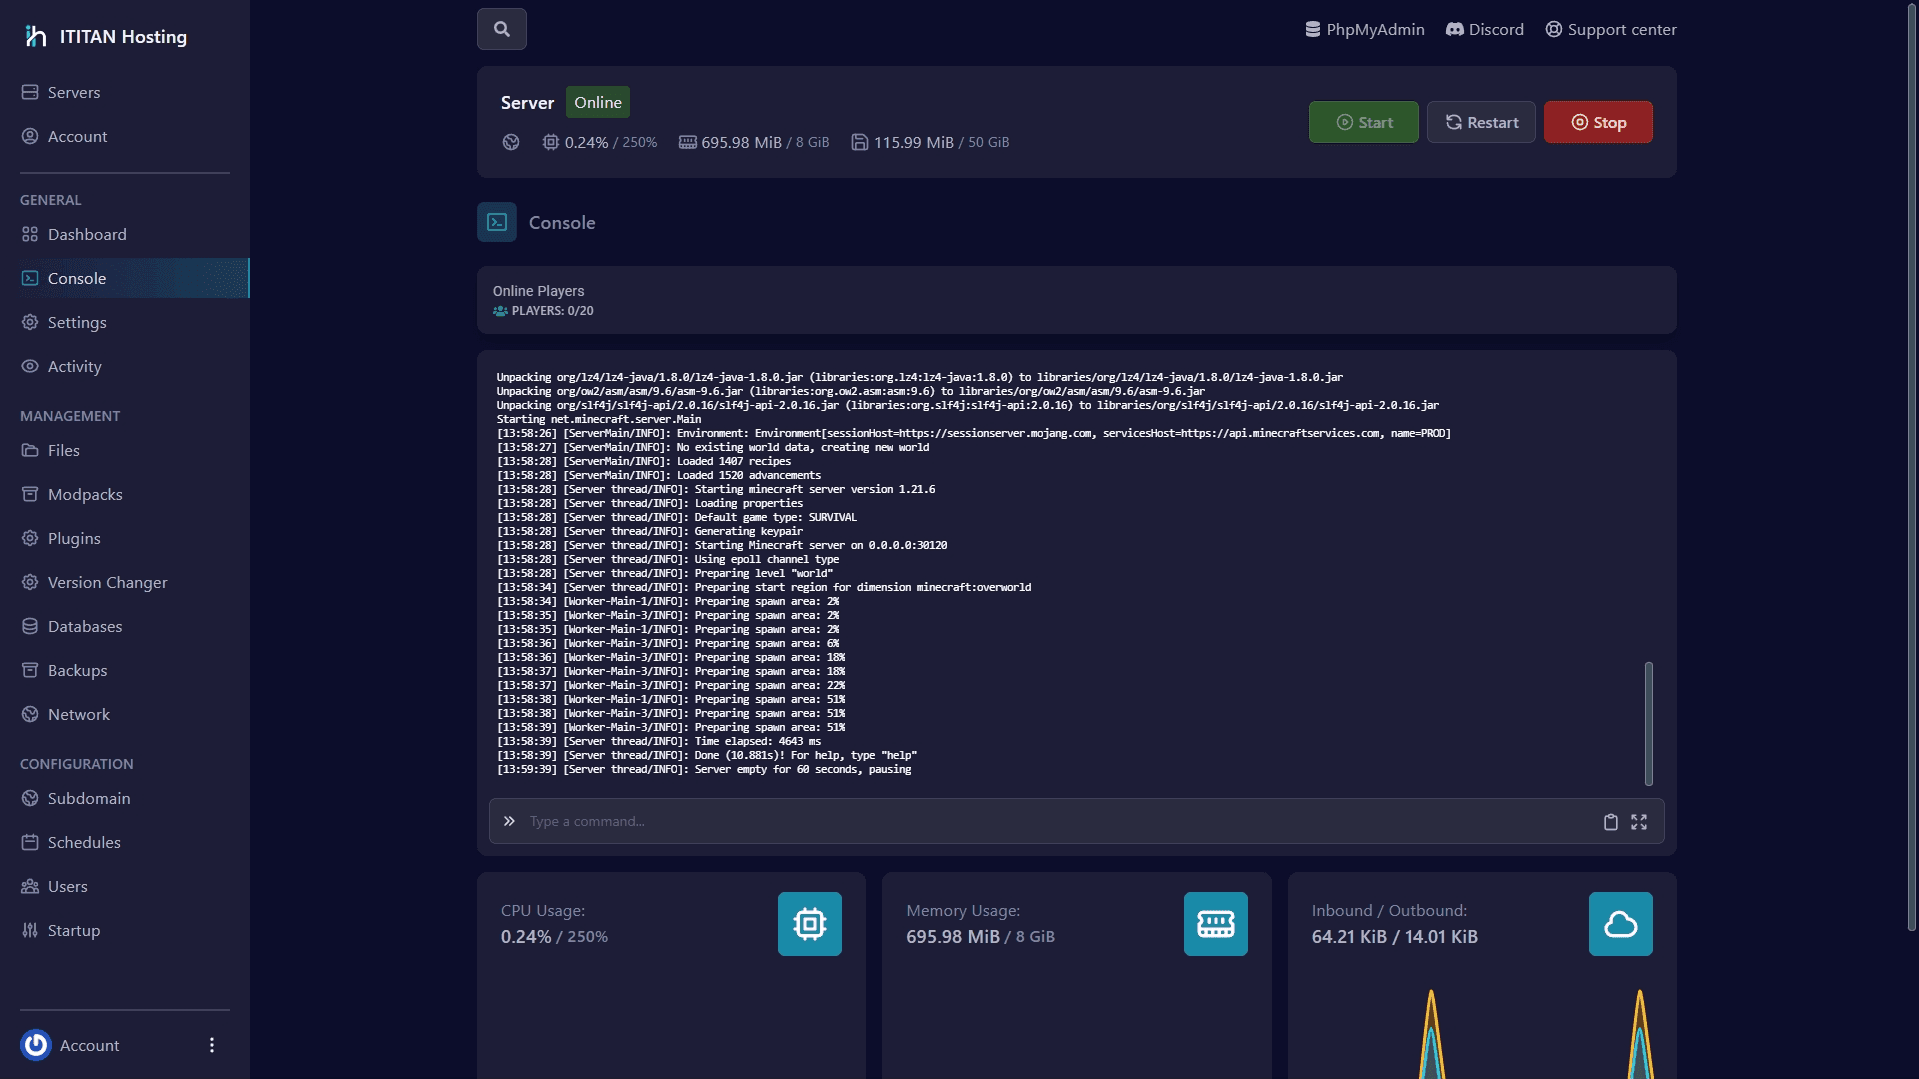1919x1079 pixels.
Task: Start the server
Action: [x=1364, y=122]
